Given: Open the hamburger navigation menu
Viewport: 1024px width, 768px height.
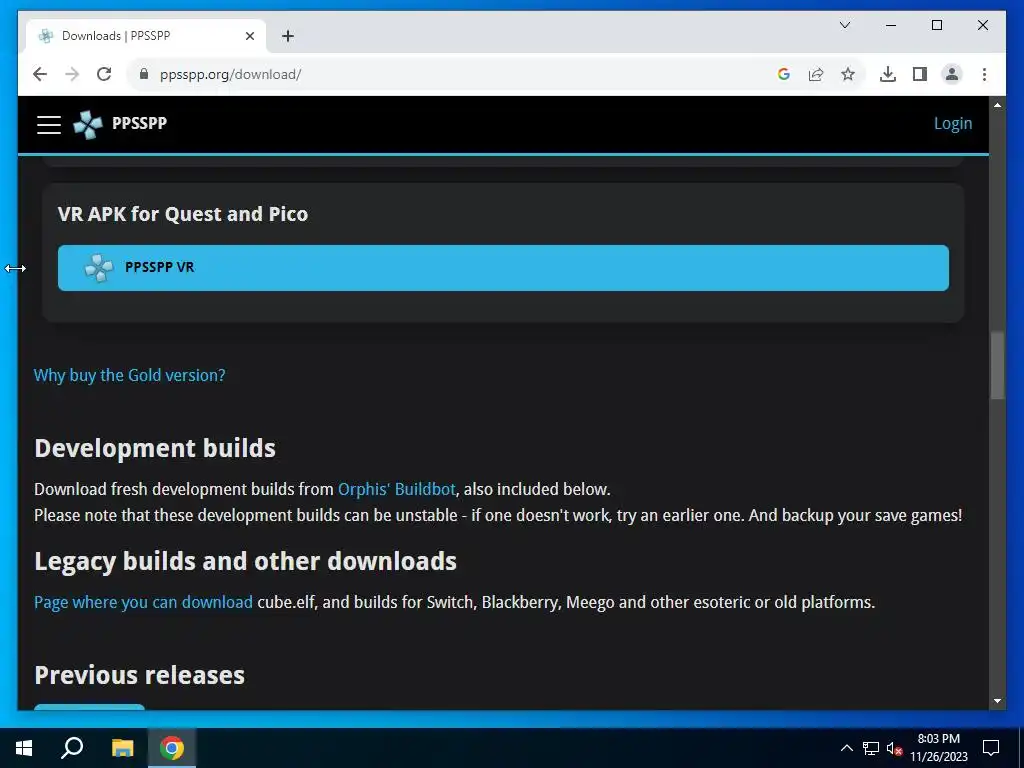Looking at the screenshot, I should (x=49, y=124).
